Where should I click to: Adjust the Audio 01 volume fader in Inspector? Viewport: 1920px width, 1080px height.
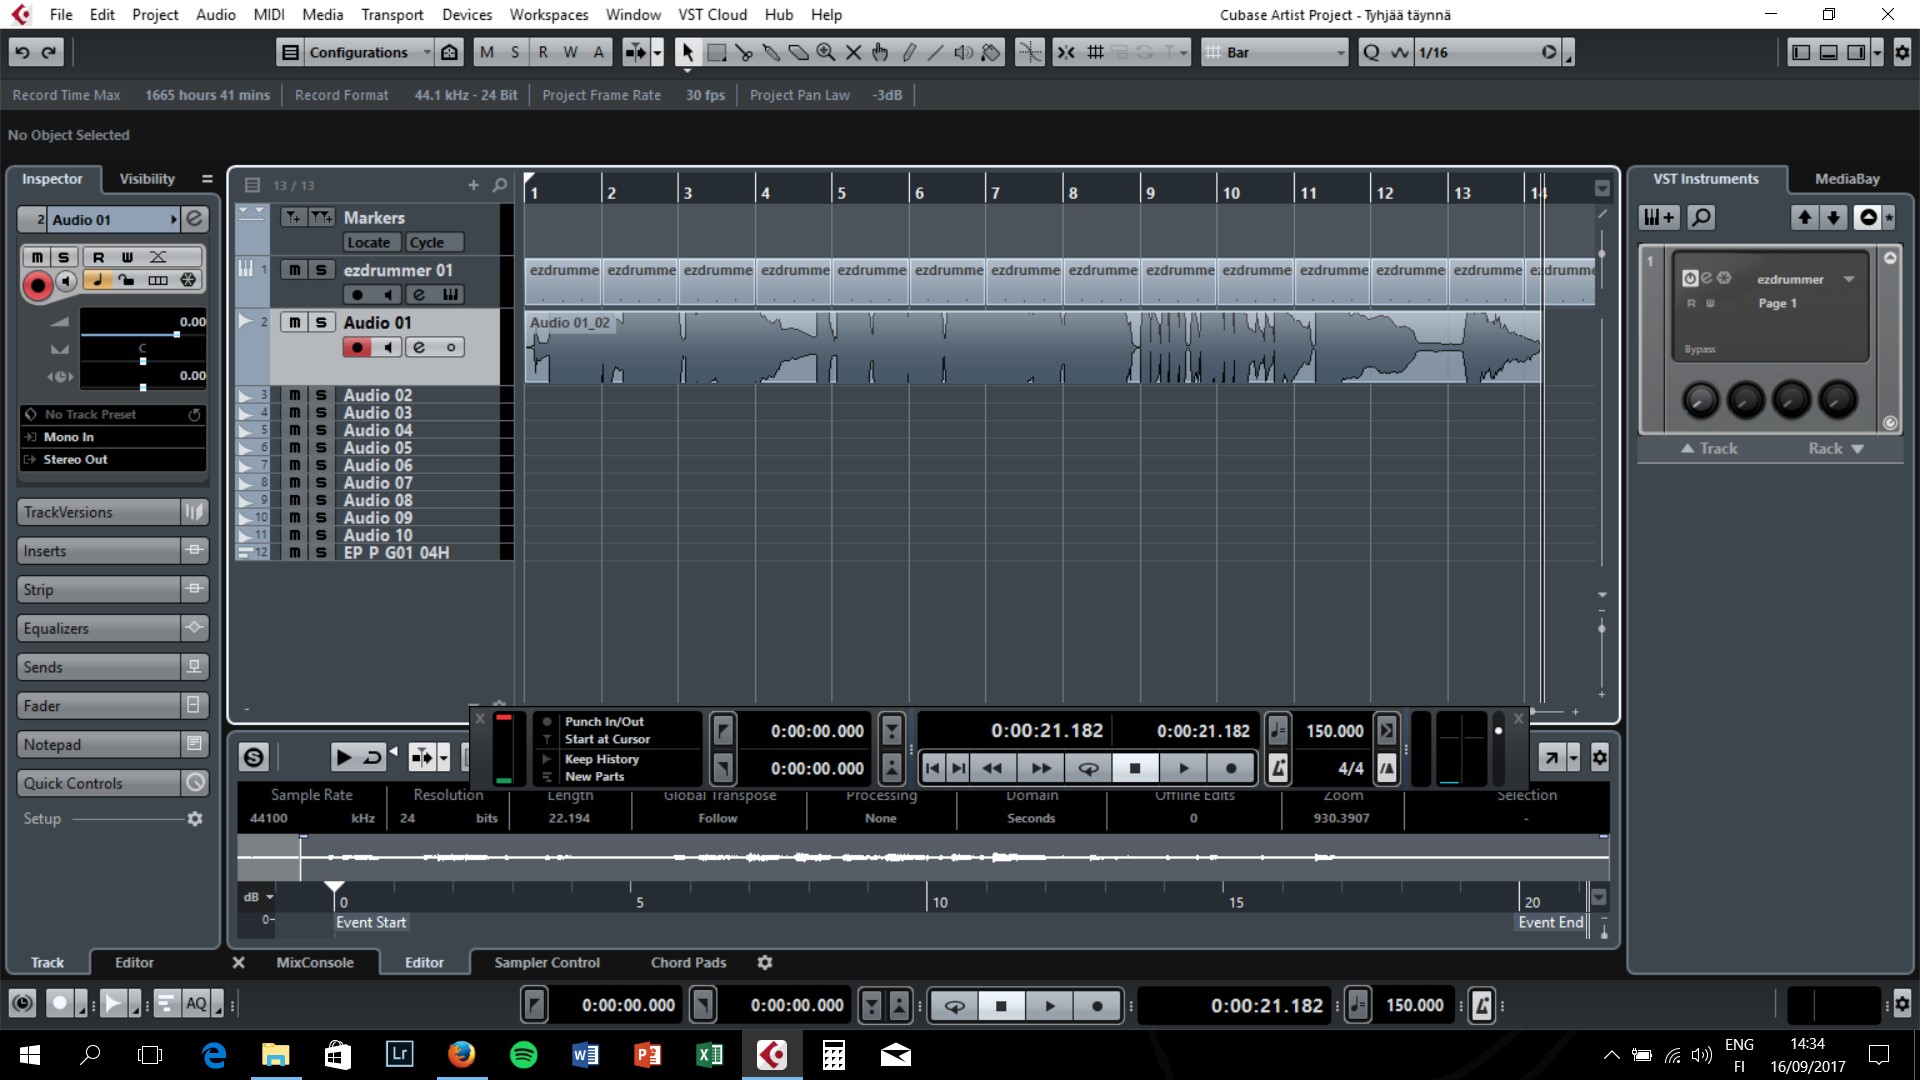(176, 334)
